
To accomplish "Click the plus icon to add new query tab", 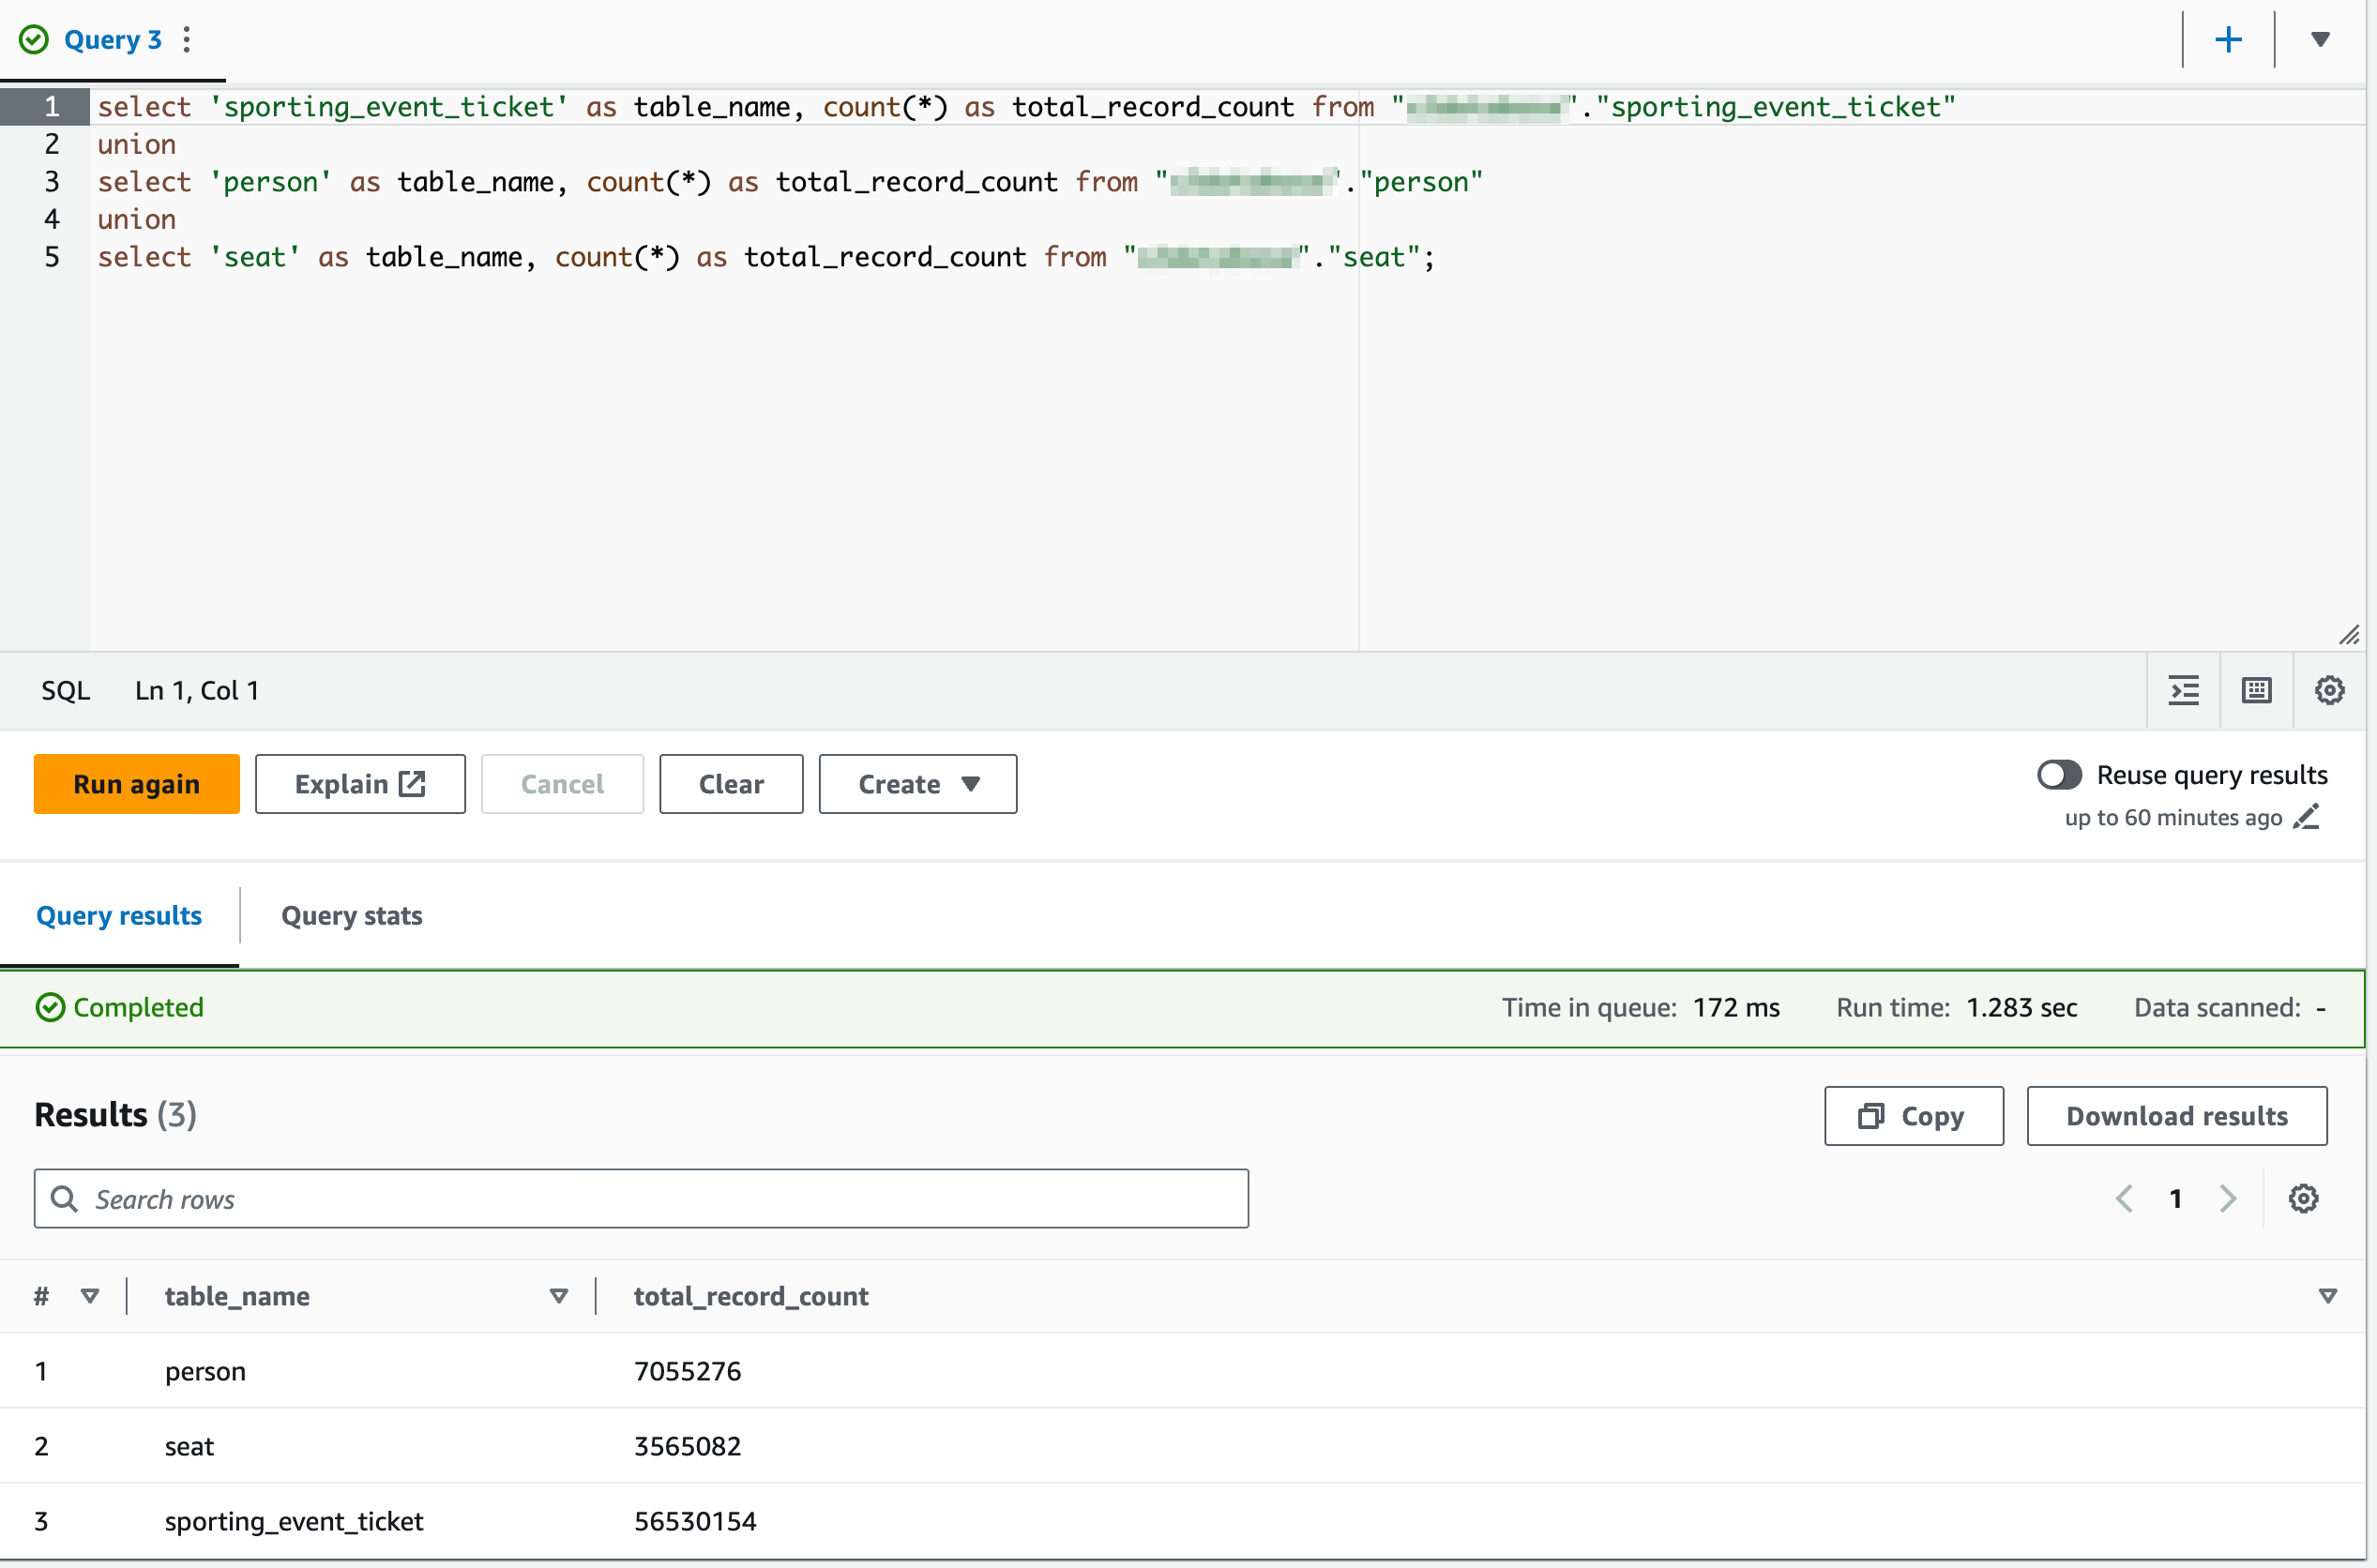I will tap(2228, 40).
